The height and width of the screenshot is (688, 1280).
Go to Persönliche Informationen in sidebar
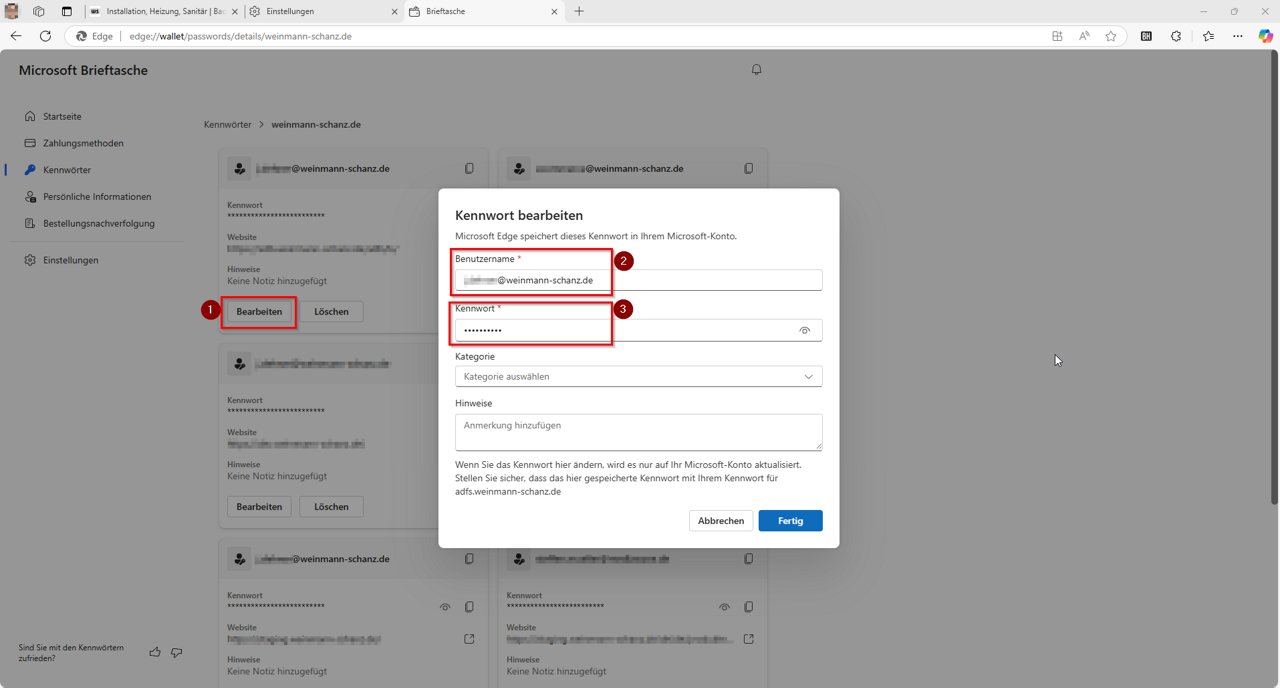[97, 197]
